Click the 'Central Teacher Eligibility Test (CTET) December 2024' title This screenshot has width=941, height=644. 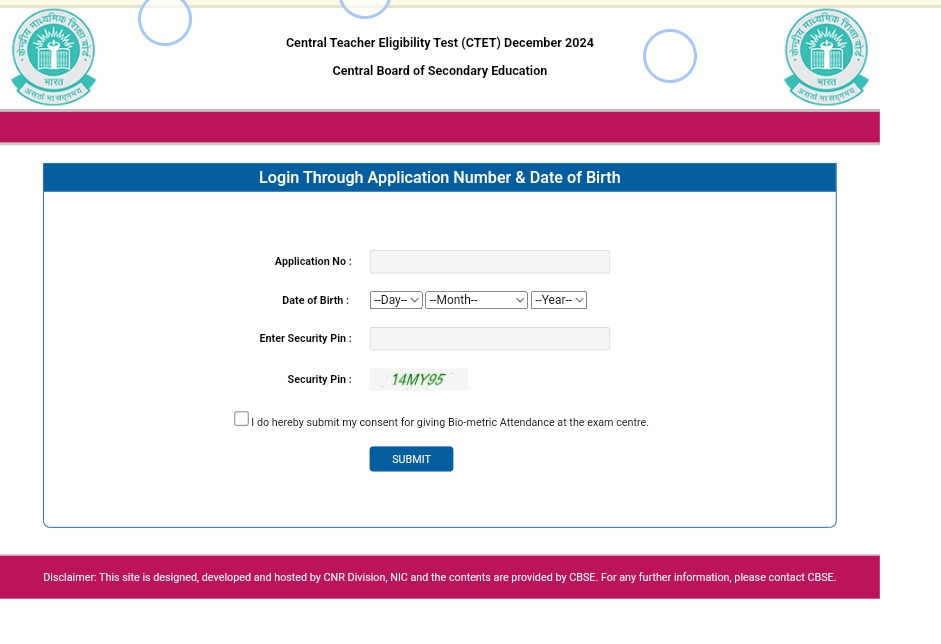tap(440, 43)
